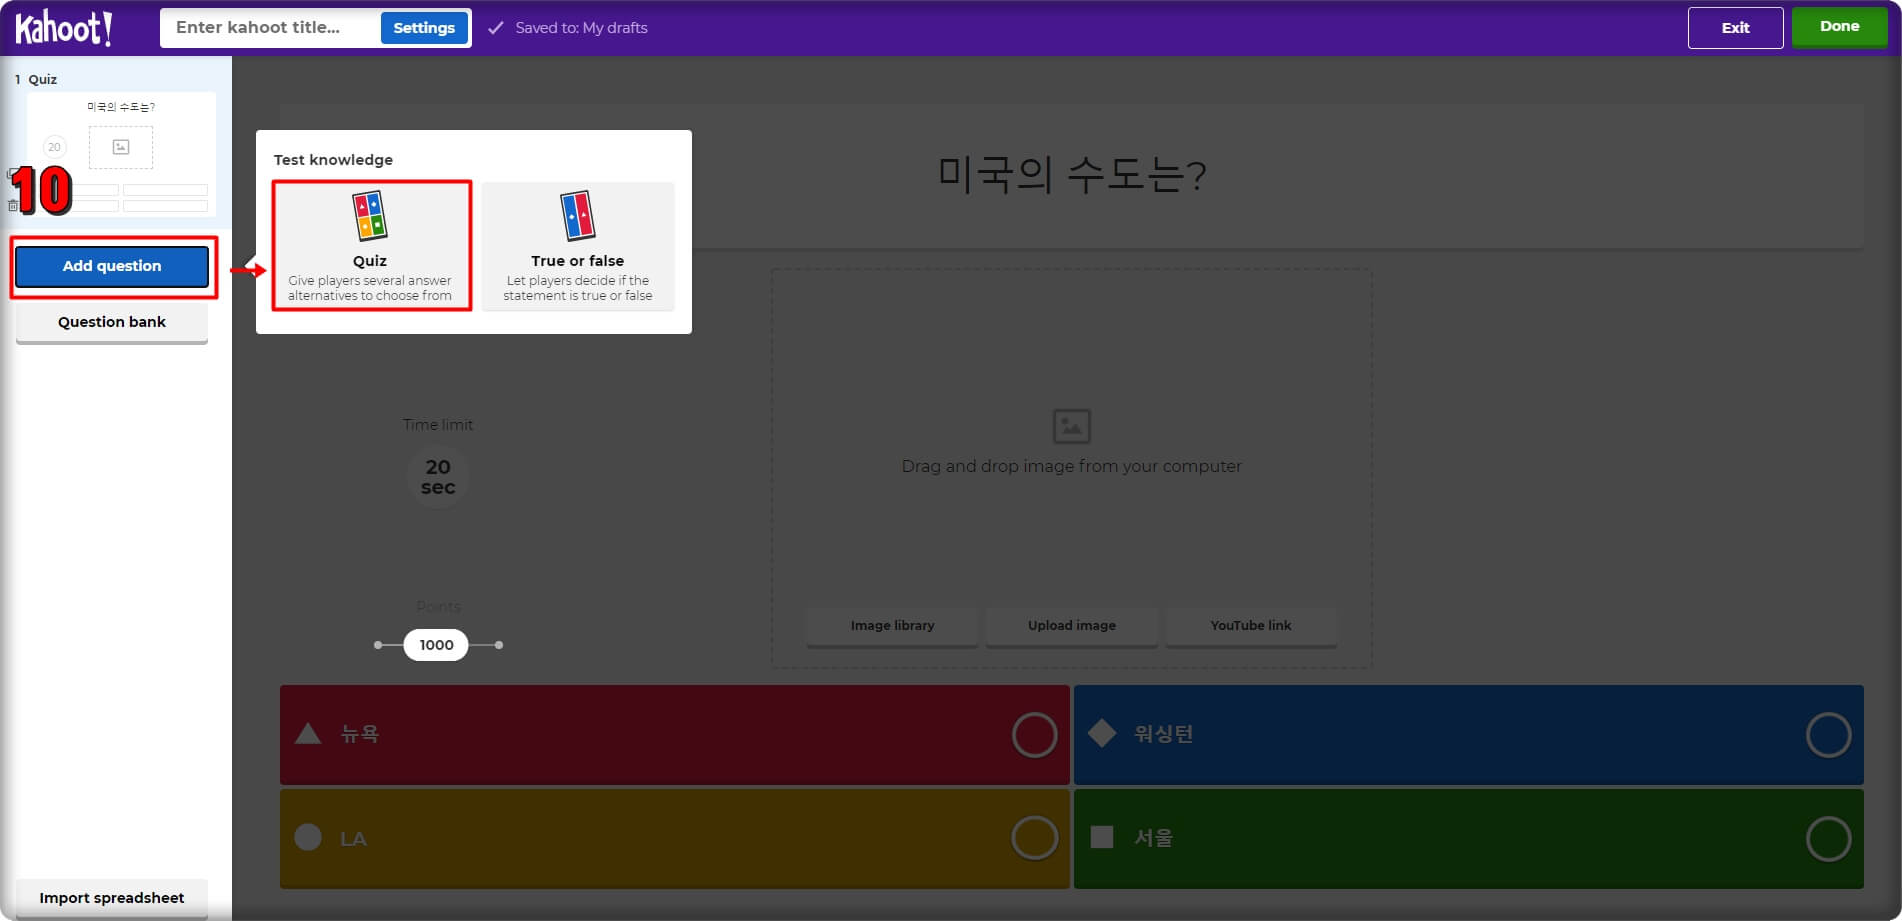Select the Quiz question type card
This screenshot has width=1902, height=921.
coord(370,246)
